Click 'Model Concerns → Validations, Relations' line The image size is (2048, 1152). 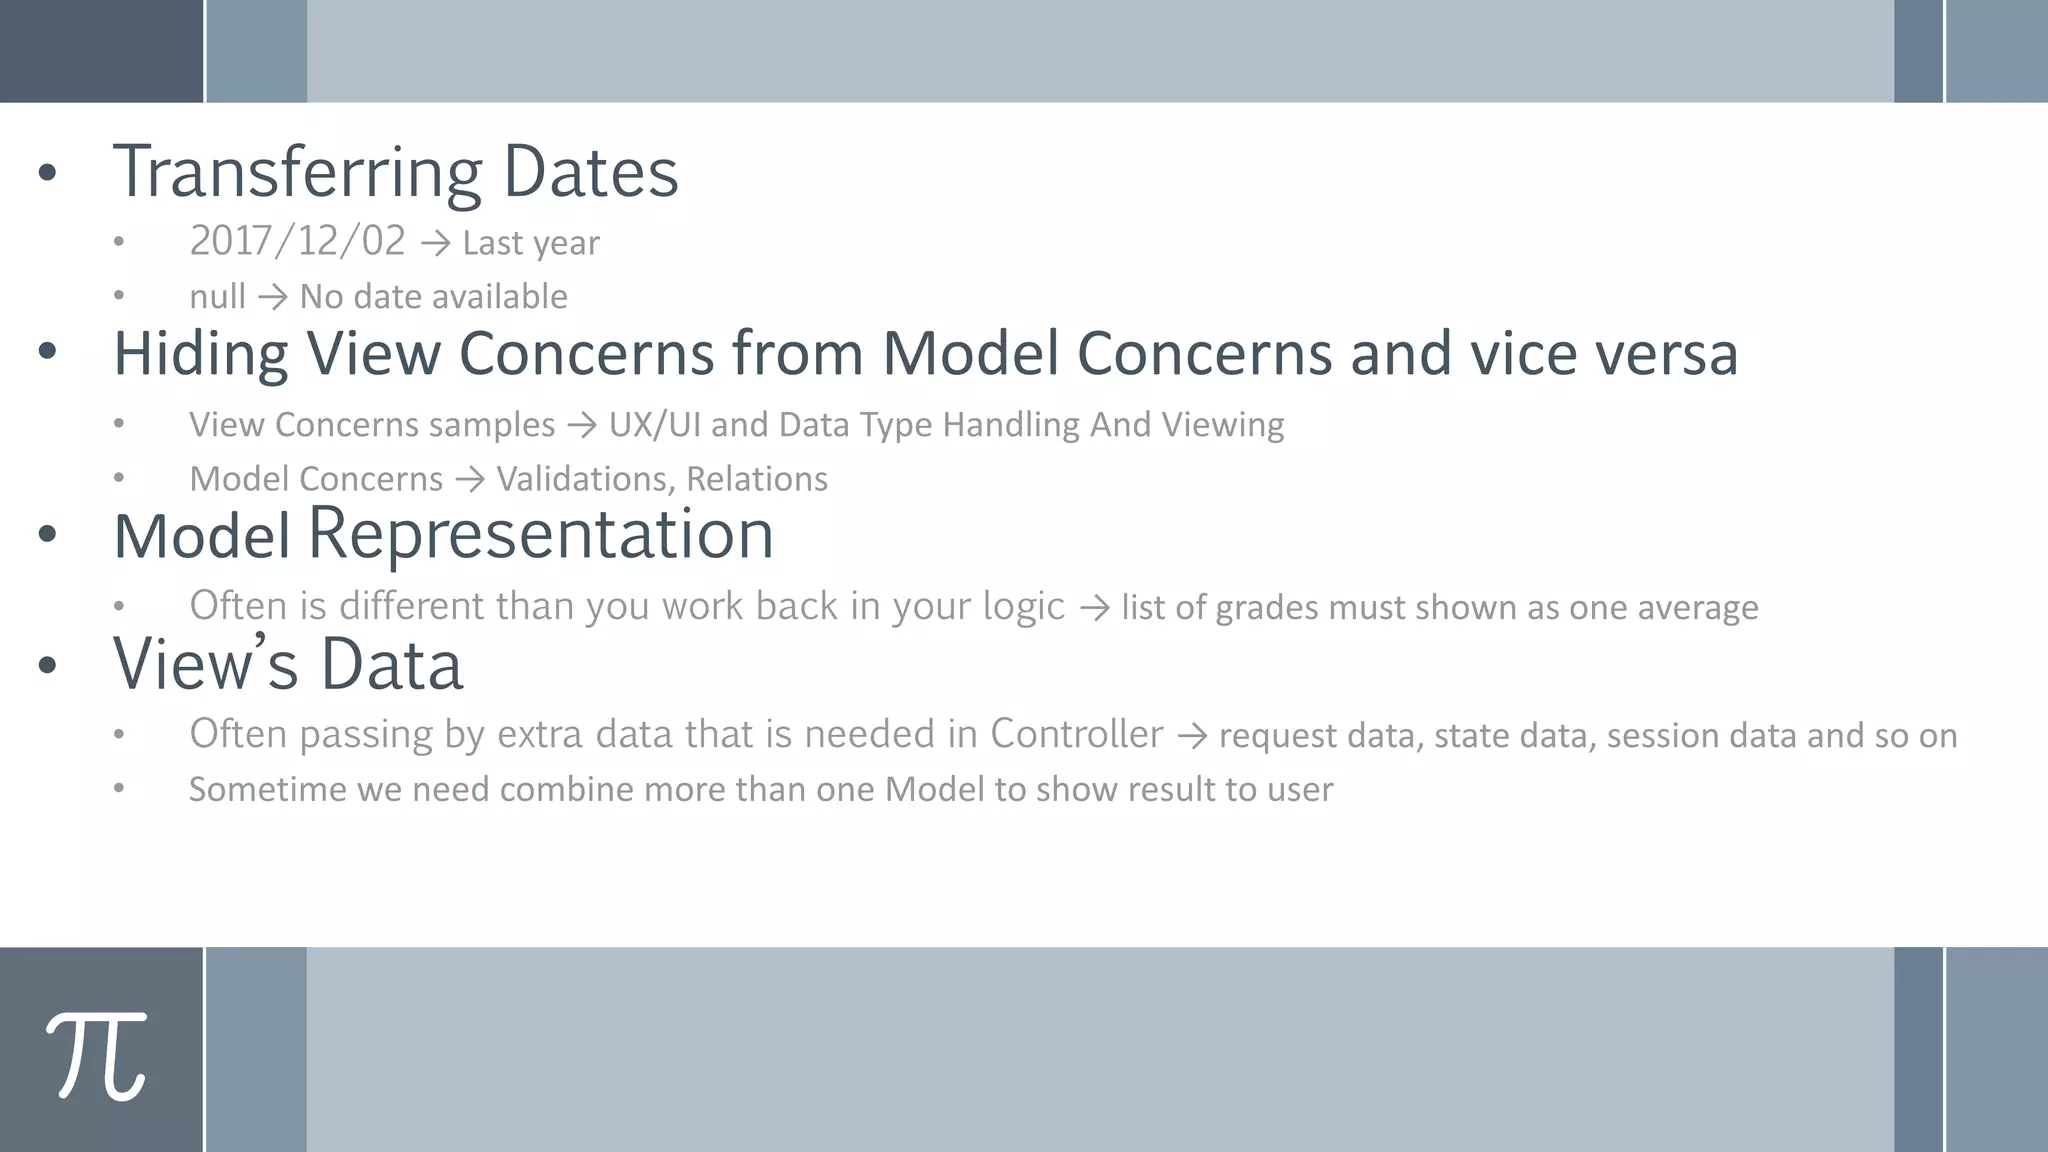(x=508, y=479)
